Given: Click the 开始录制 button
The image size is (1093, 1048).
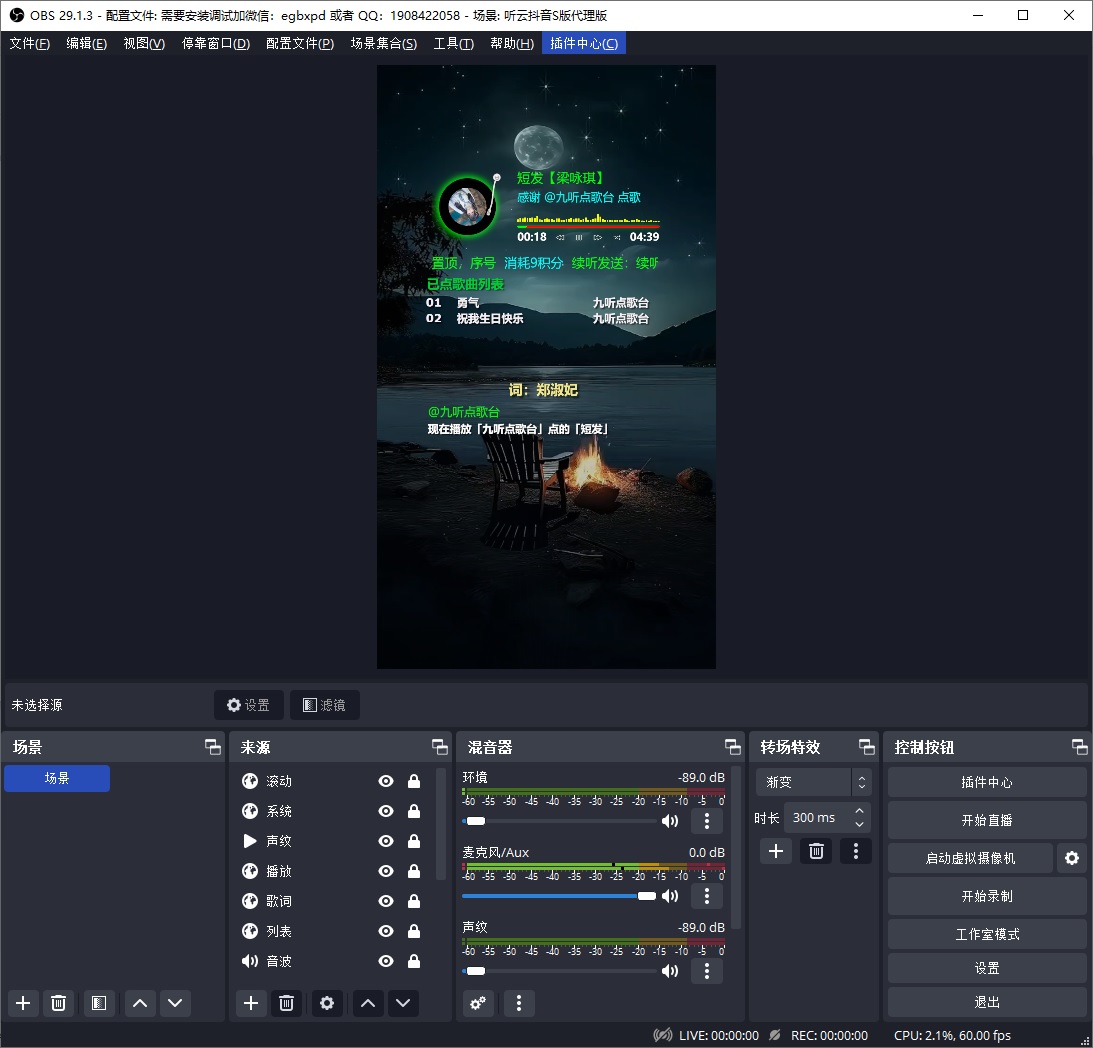Looking at the screenshot, I should click(x=986, y=896).
